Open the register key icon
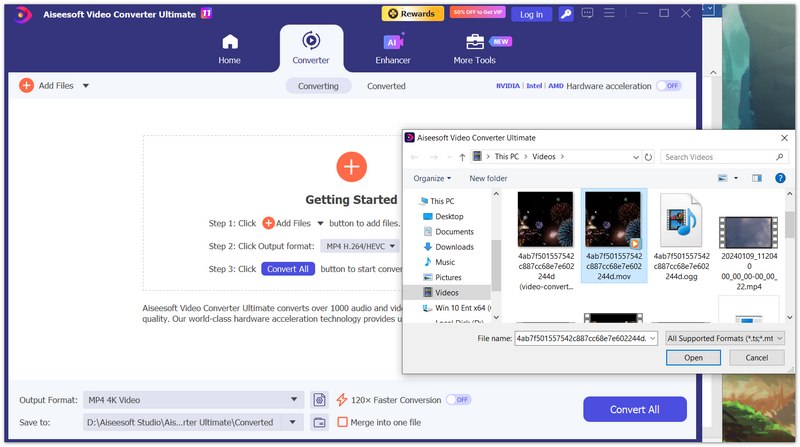Viewport: 800px width, 447px height. pyautogui.click(x=566, y=14)
